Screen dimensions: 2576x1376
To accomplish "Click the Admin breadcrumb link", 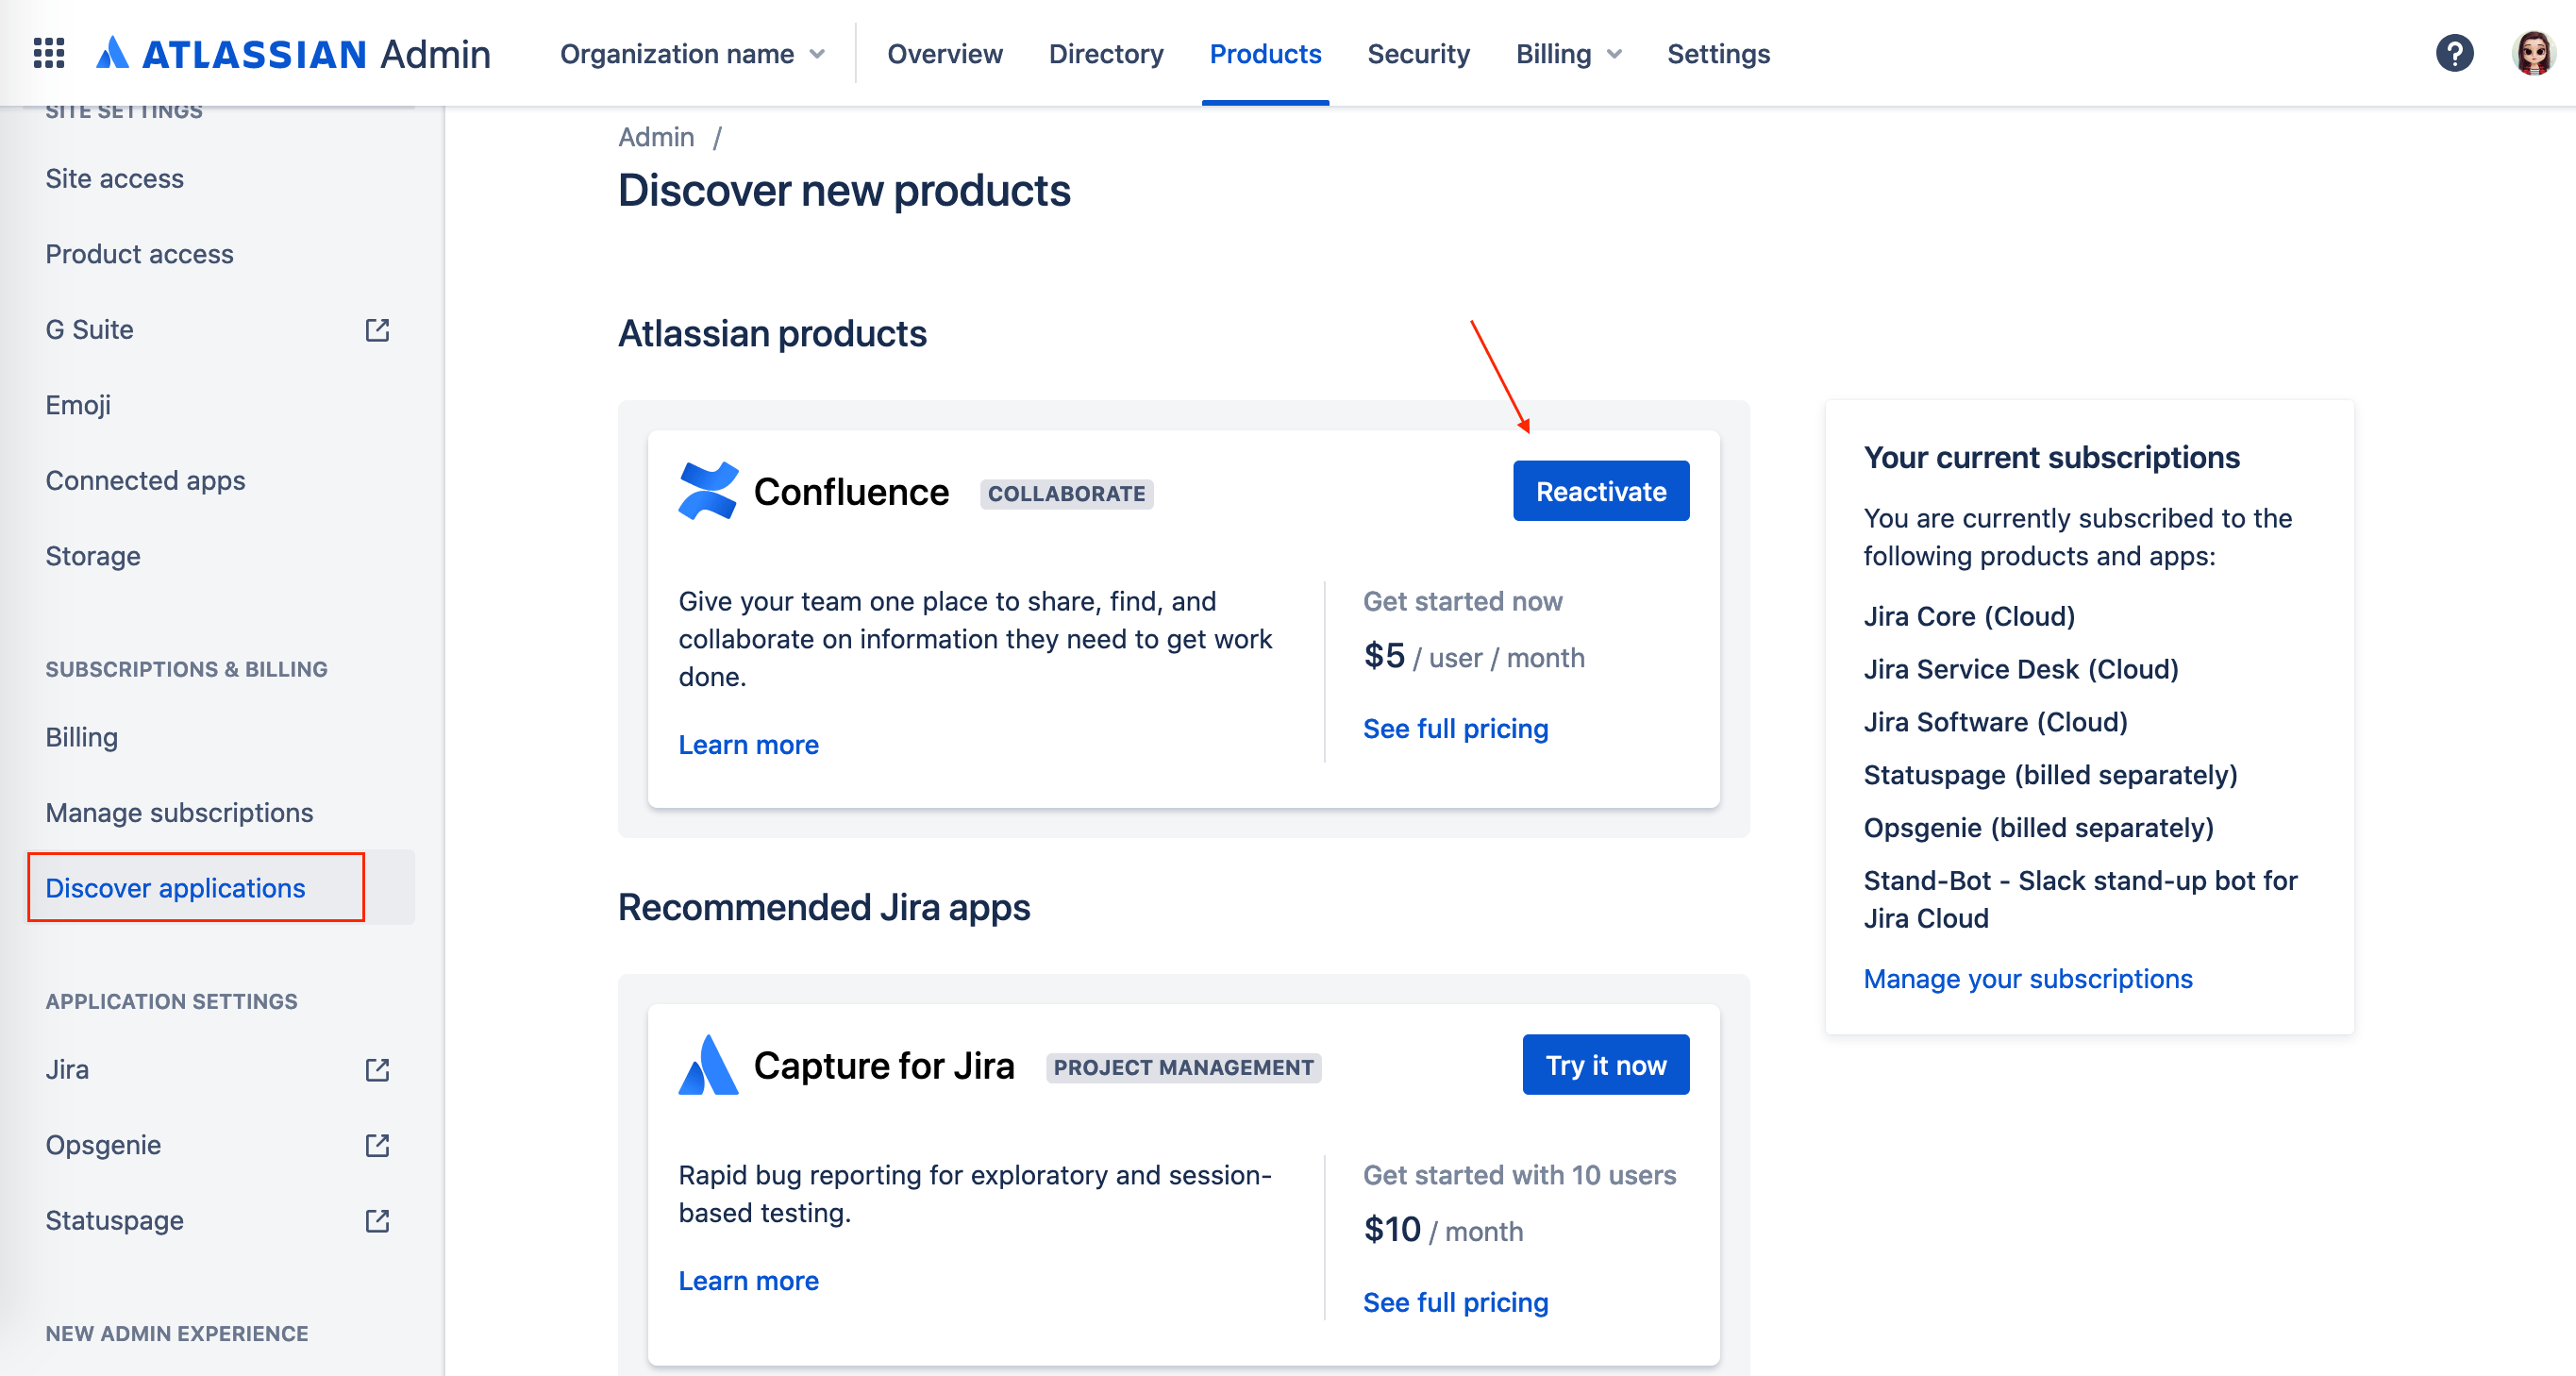I will tap(656, 137).
